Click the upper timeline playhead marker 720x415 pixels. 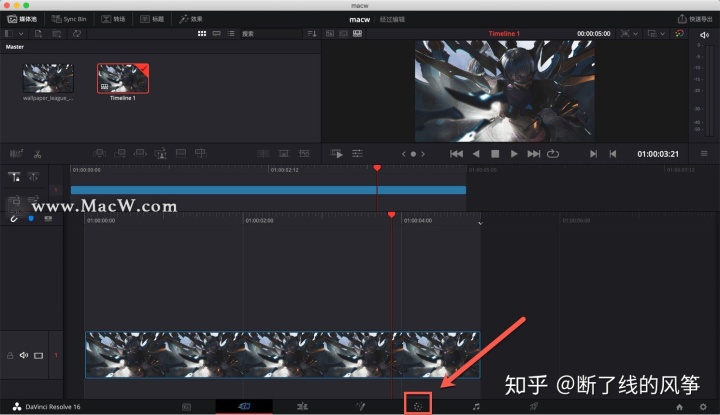click(377, 168)
